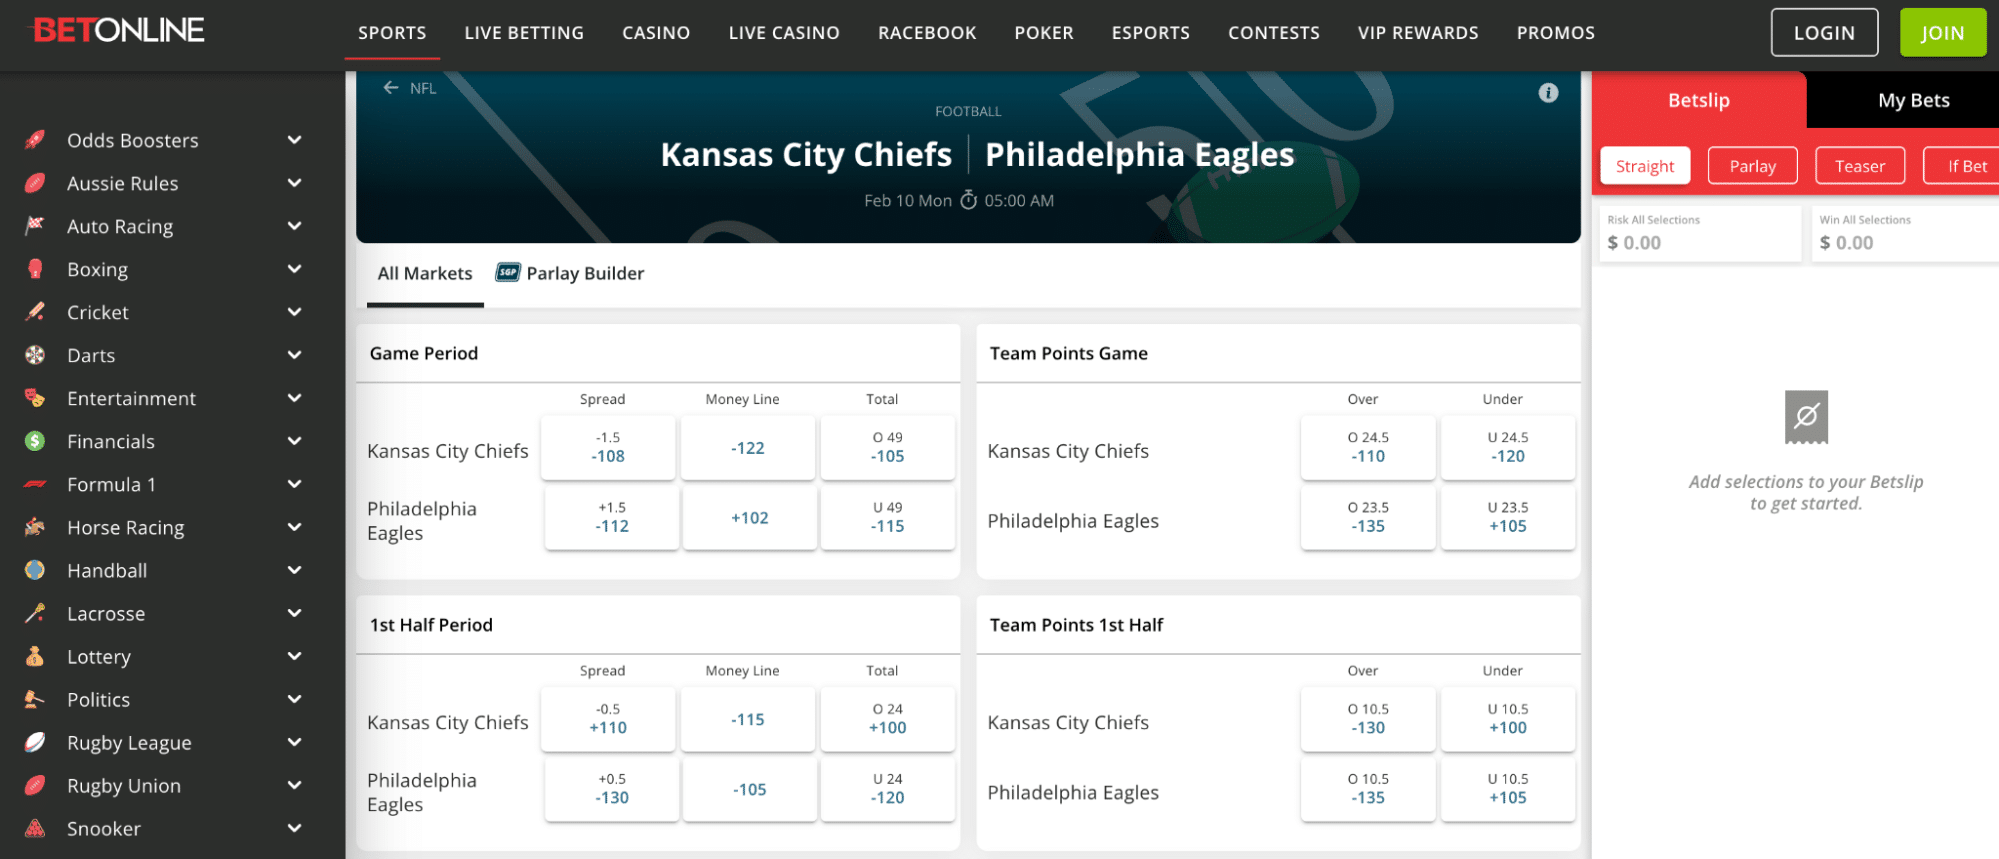Click the Odds Boosters rocket icon
The height and width of the screenshot is (859, 1999).
(35, 140)
